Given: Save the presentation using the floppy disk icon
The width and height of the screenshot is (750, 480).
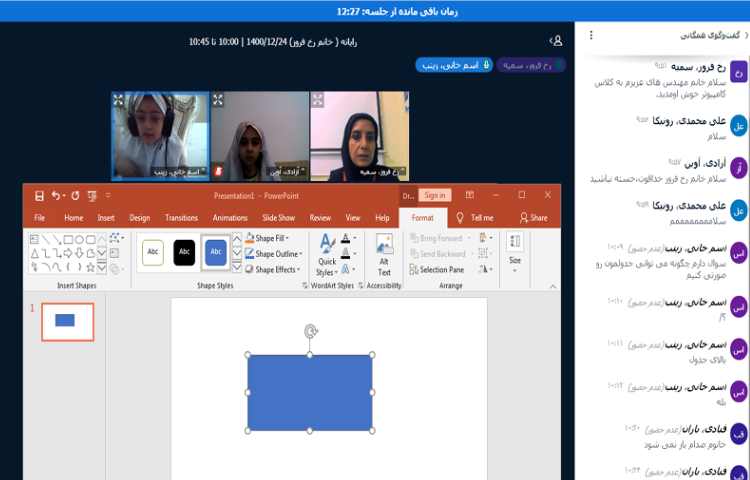Looking at the screenshot, I should 39,196.
